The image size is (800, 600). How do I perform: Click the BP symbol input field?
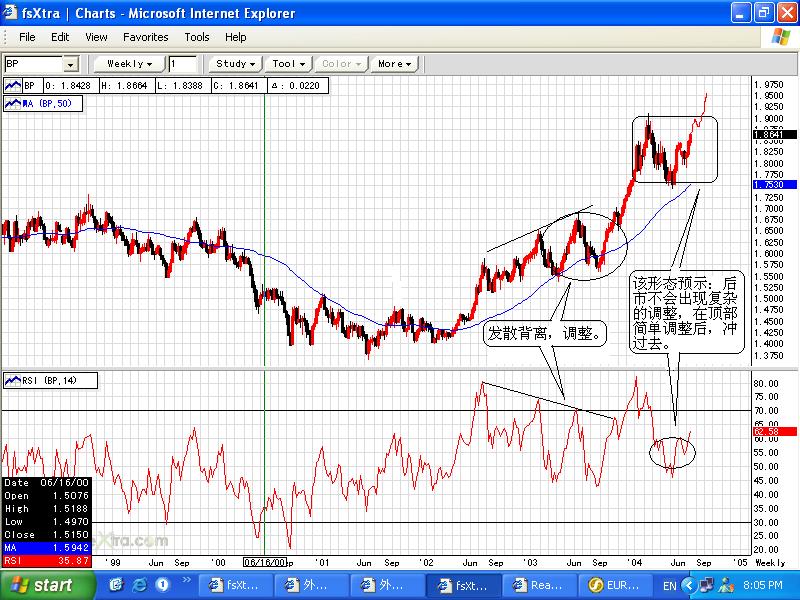tap(34, 64)
